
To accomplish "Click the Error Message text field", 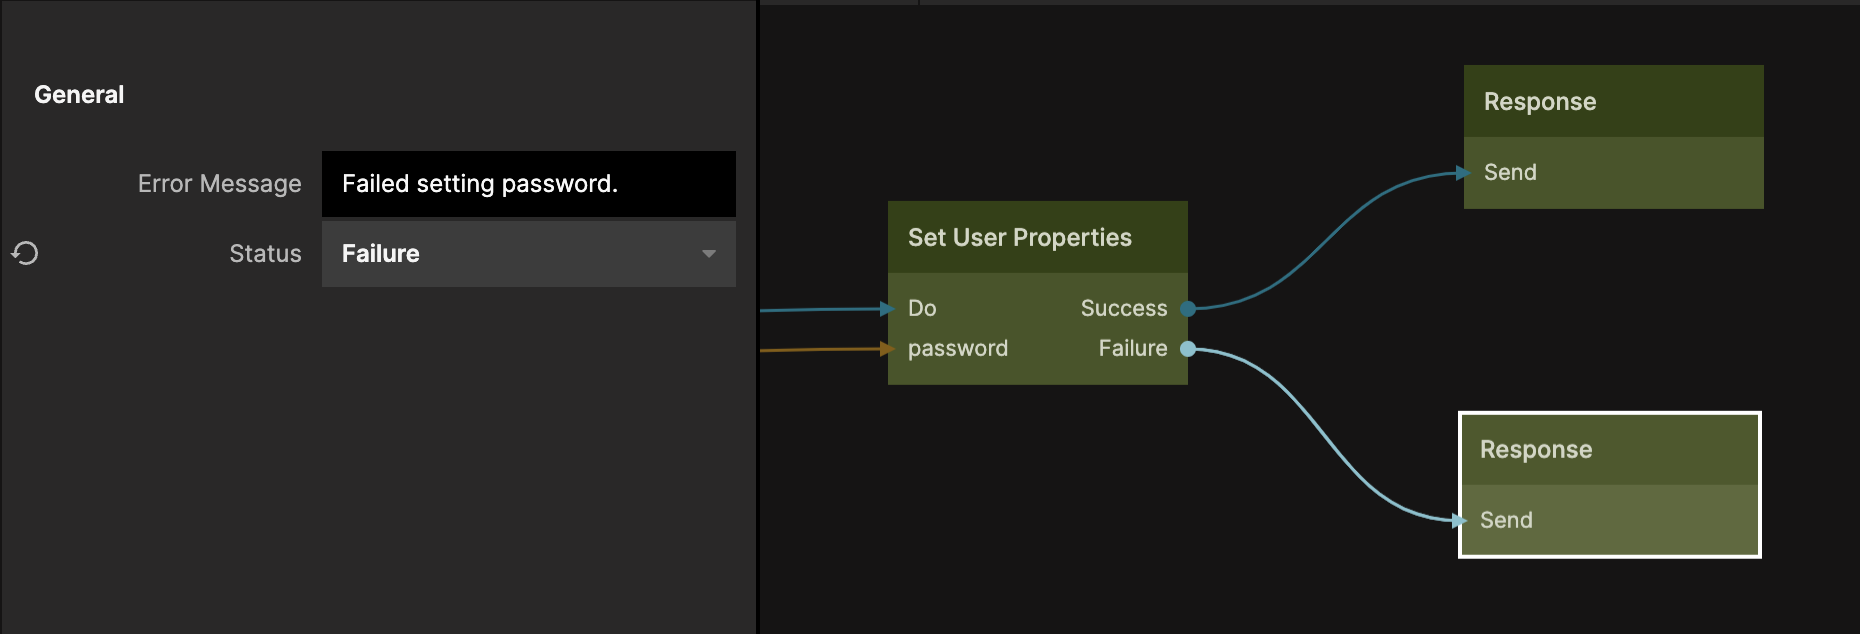I will (x=528, y=184).
